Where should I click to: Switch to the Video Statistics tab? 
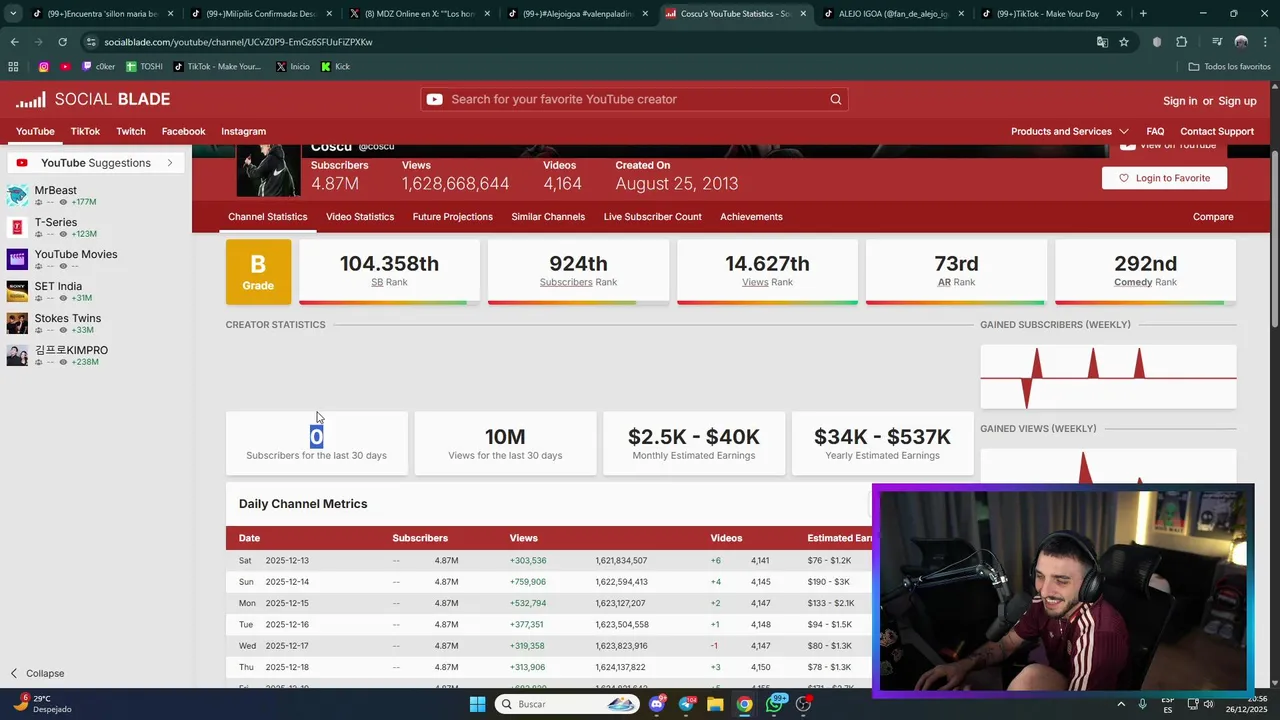tap(360, 216)
